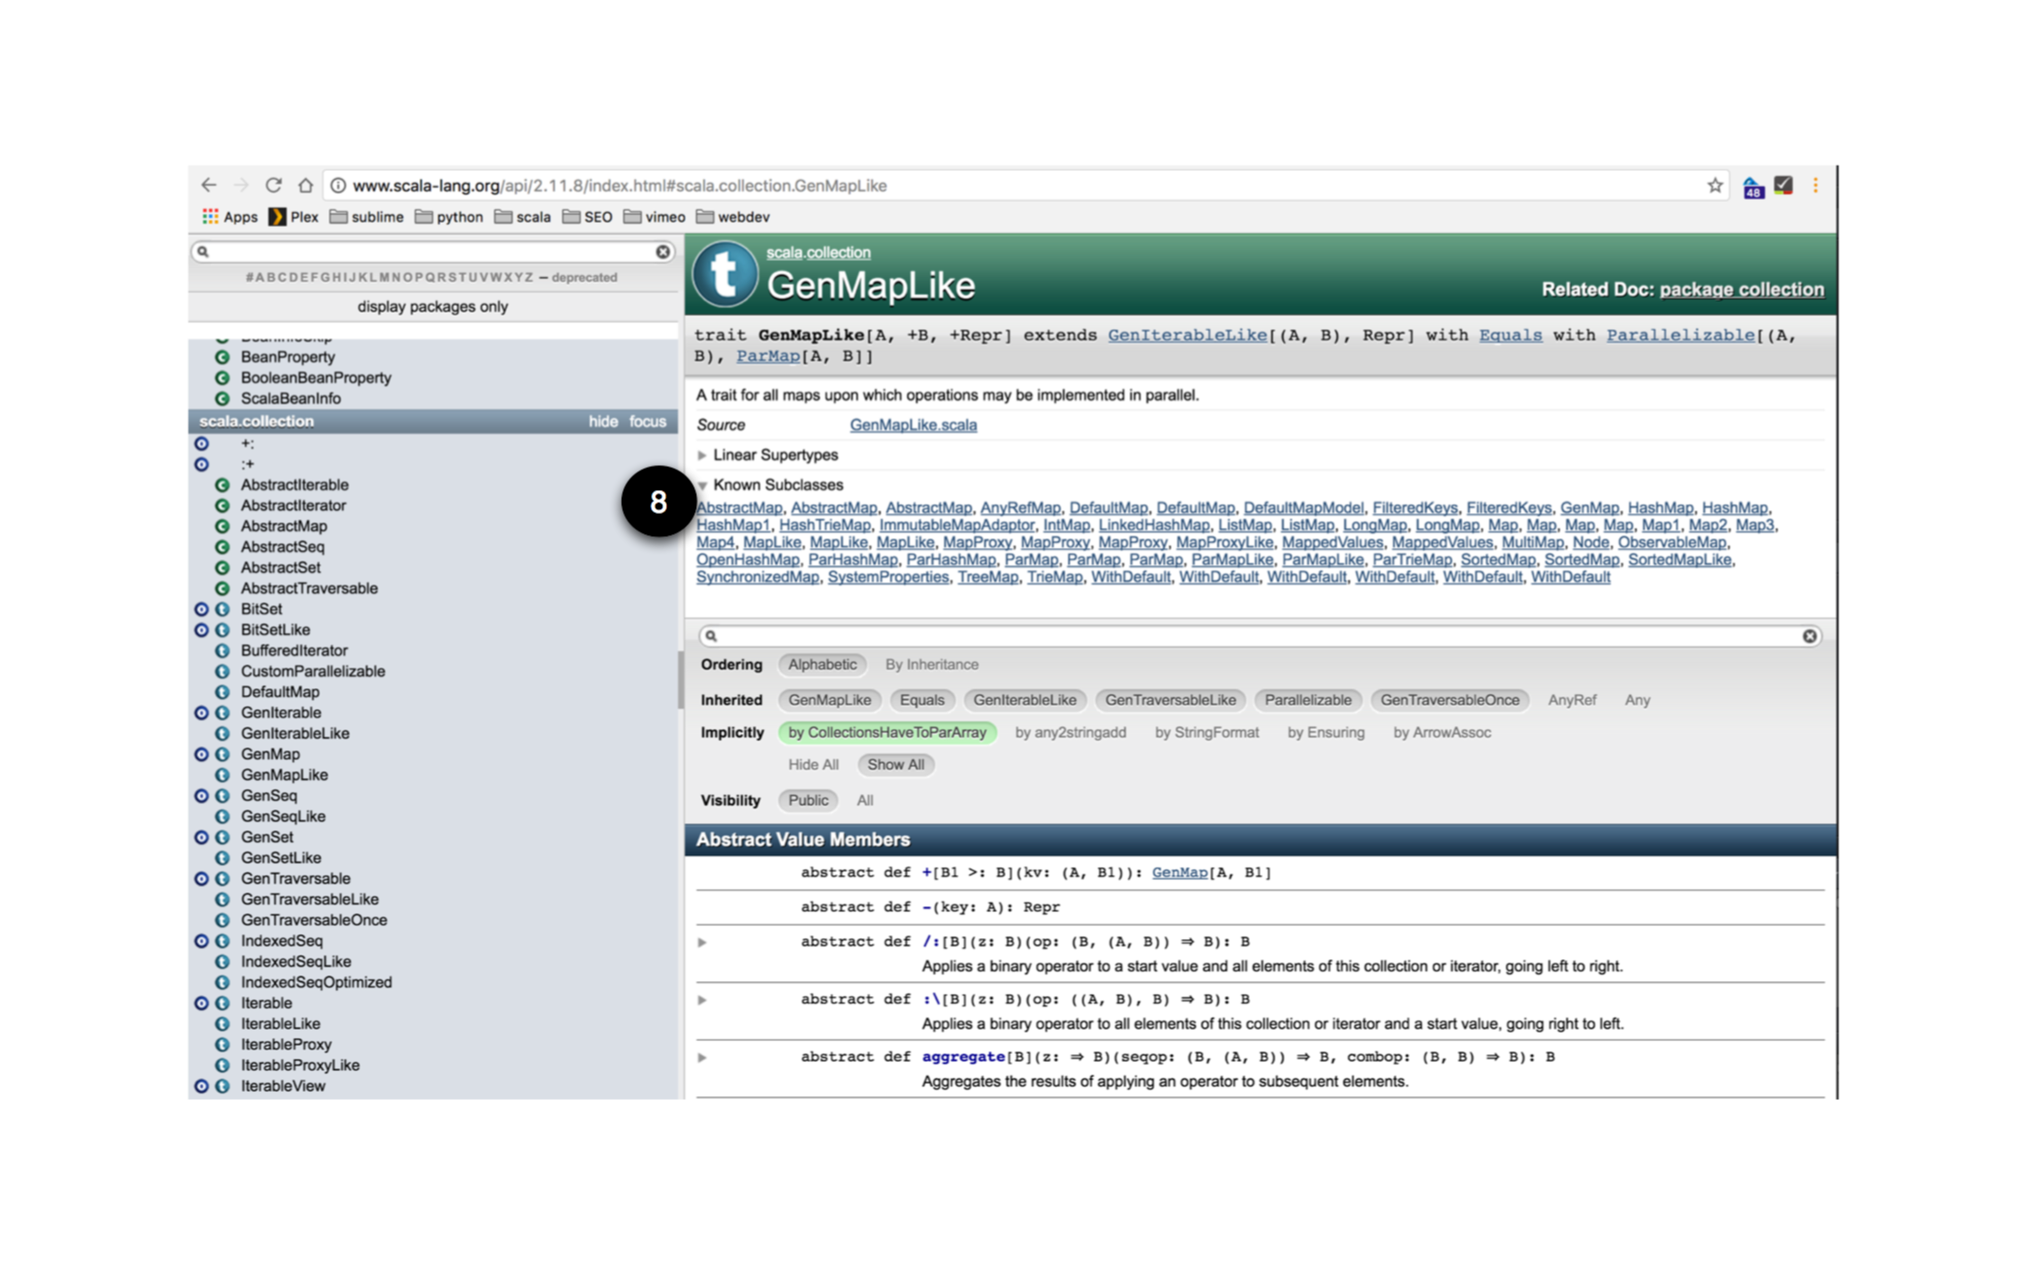Image resolution: width=2032 pixels, height=1270 pixels.
Task: Select letter filter row A-Z
Action: pos(390,277)
